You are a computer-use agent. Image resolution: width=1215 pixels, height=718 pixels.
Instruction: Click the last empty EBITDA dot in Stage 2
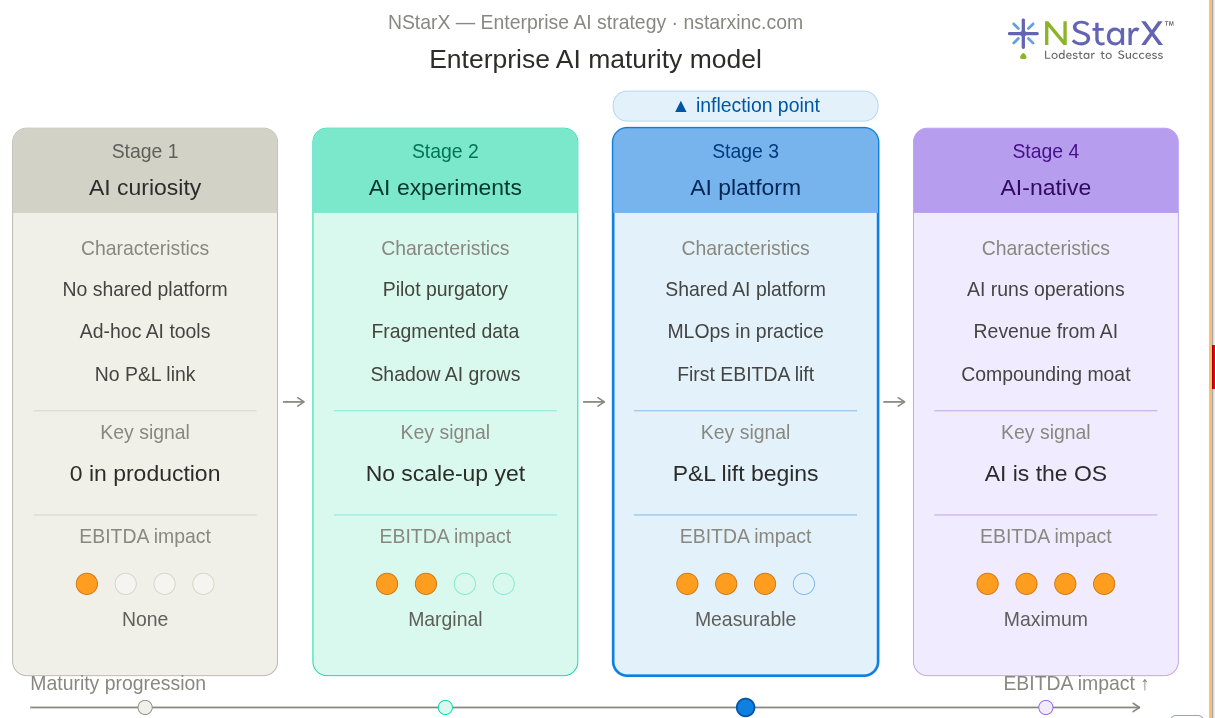coord(504,584)
